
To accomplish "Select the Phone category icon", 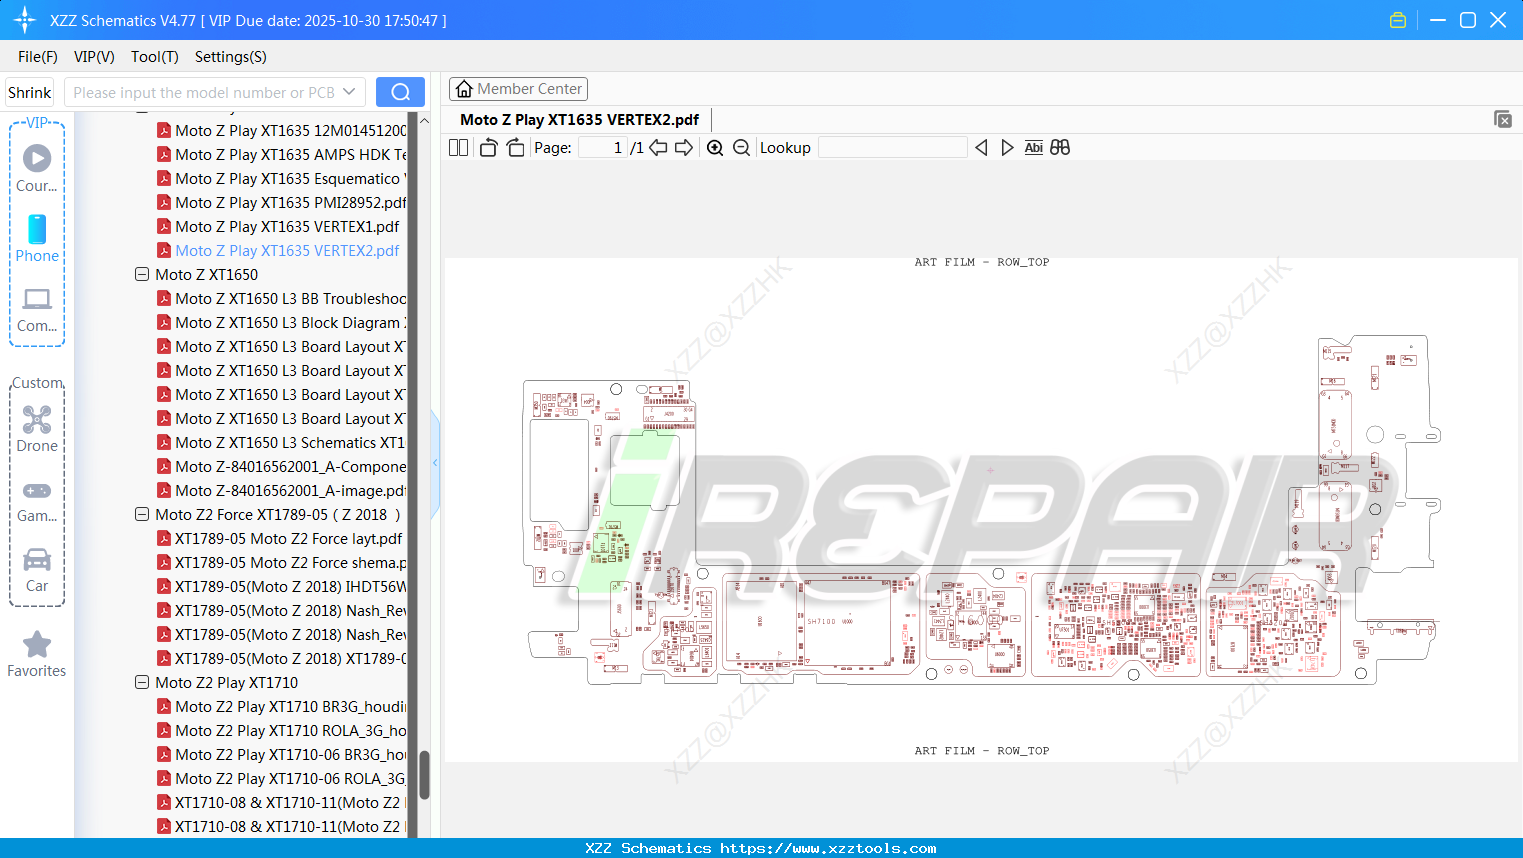I will [37, 238].
